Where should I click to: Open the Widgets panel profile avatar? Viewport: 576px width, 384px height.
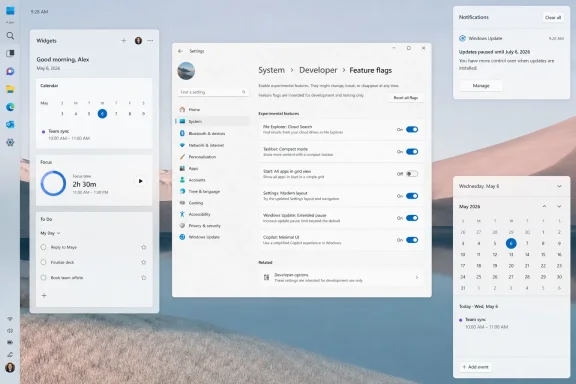click(x=138, y=40)
